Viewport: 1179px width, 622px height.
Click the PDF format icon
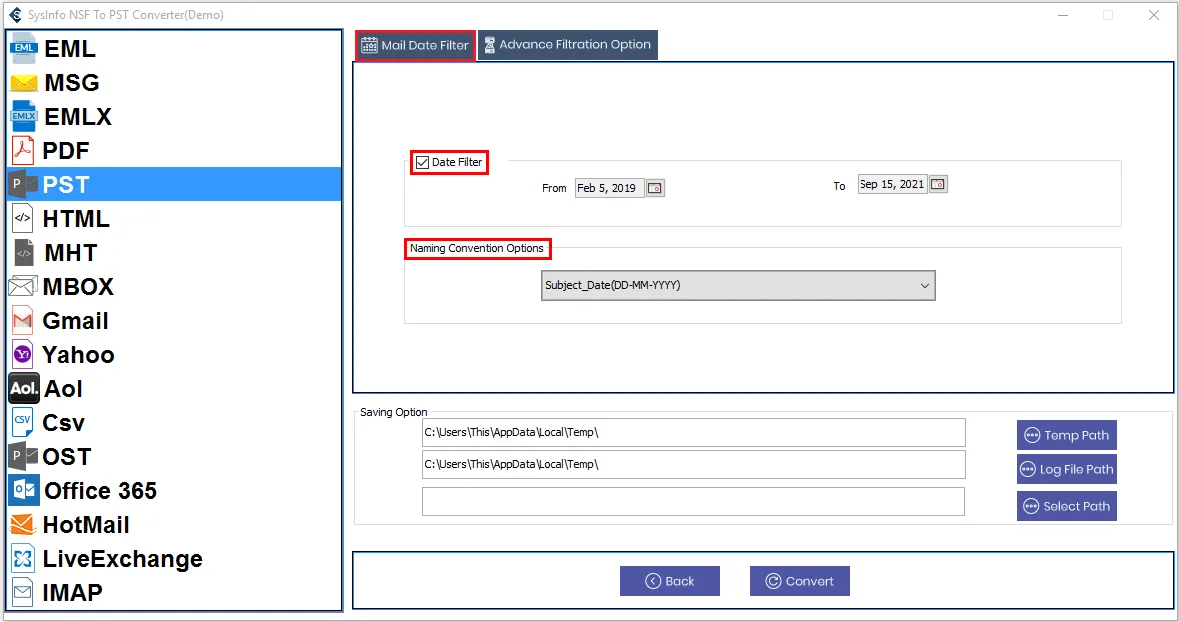23,151
